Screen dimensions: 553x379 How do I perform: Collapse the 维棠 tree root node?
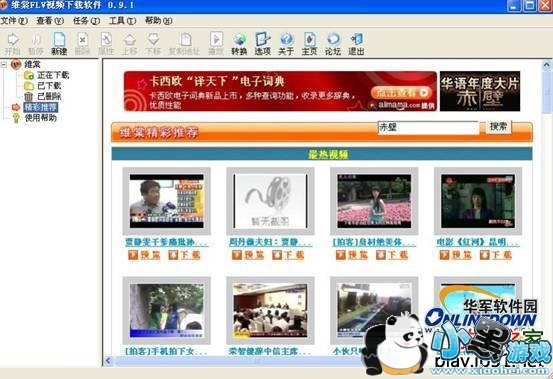tap(4, 64)
